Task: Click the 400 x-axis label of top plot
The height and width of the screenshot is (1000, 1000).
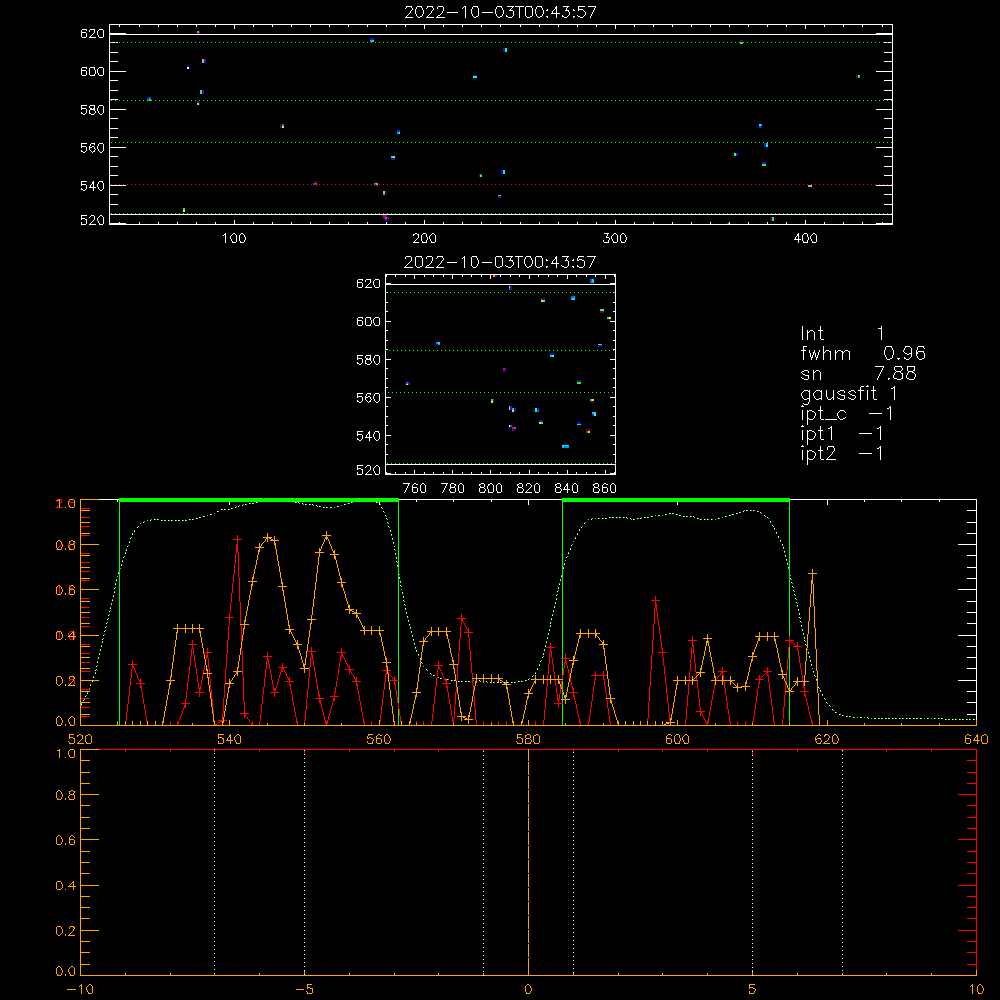Action: coord(805,239)
